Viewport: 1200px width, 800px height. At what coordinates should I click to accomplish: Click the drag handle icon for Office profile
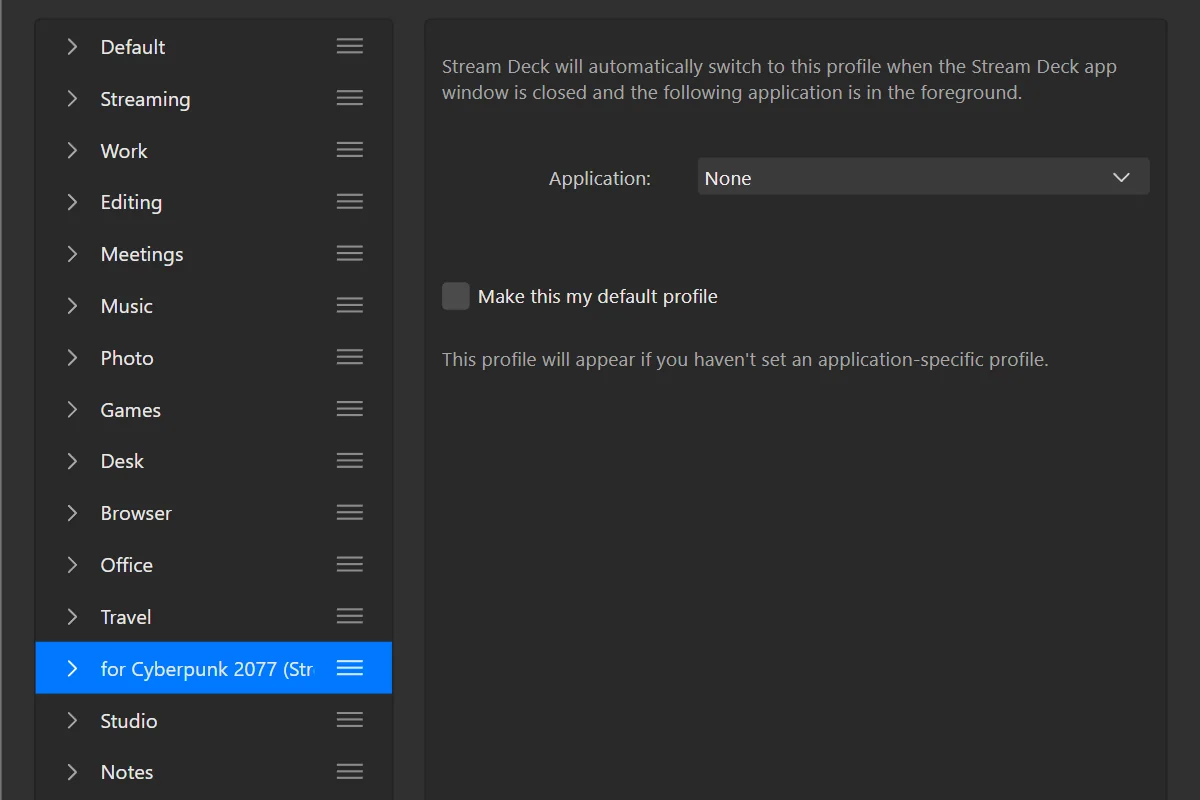(x=349, y=564)
